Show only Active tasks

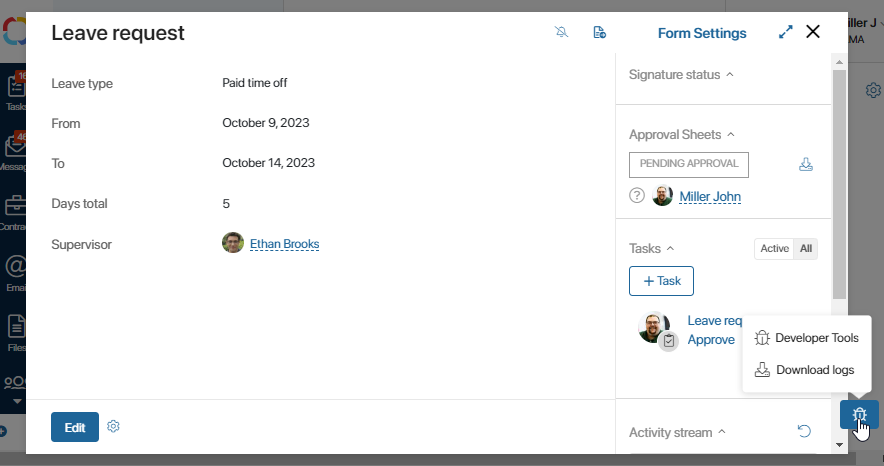(774, 248)
